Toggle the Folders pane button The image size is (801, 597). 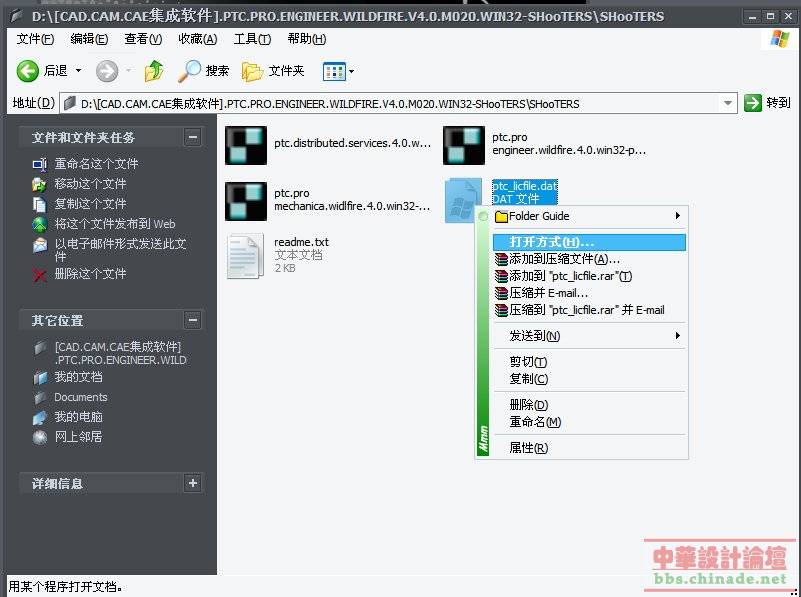click(x=273, y=71)
